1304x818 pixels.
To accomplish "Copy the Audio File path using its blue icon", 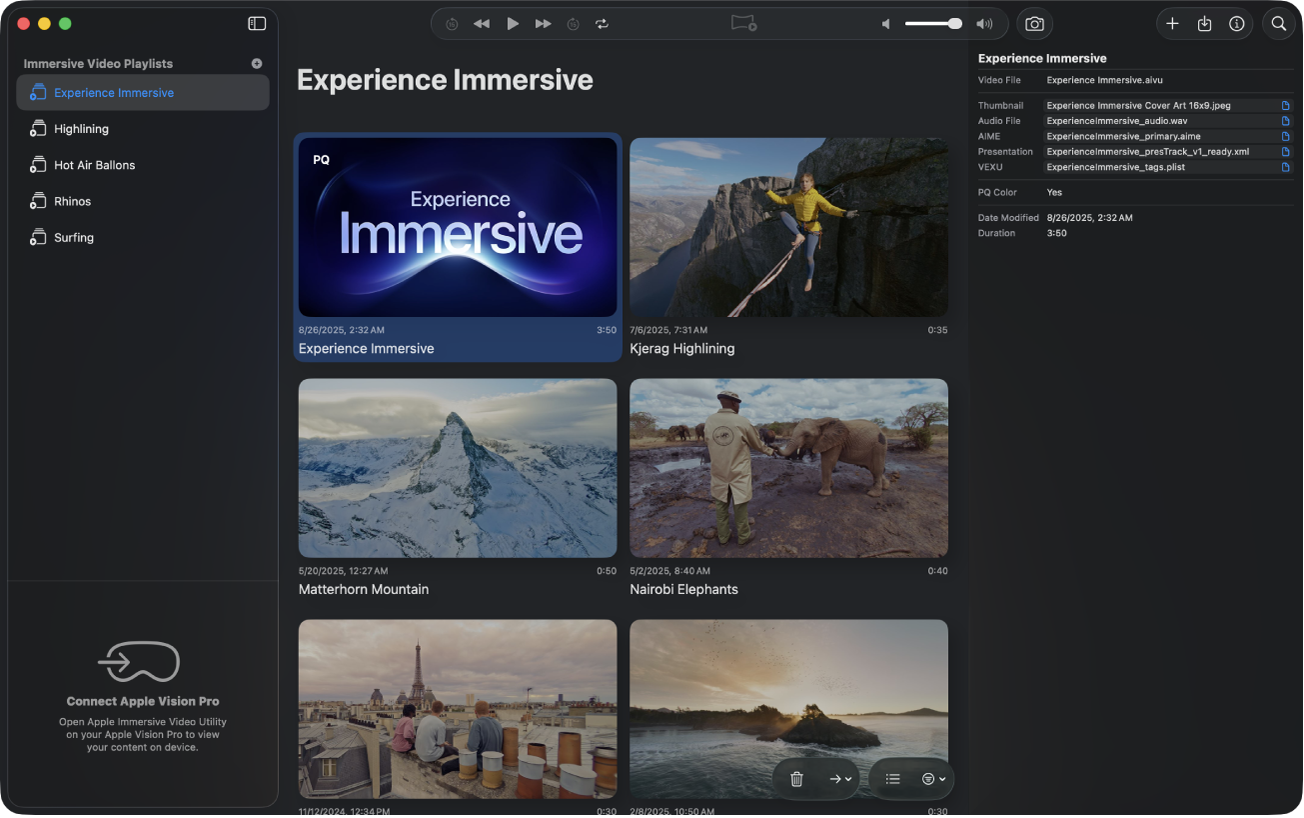I will click(1285, 120).
